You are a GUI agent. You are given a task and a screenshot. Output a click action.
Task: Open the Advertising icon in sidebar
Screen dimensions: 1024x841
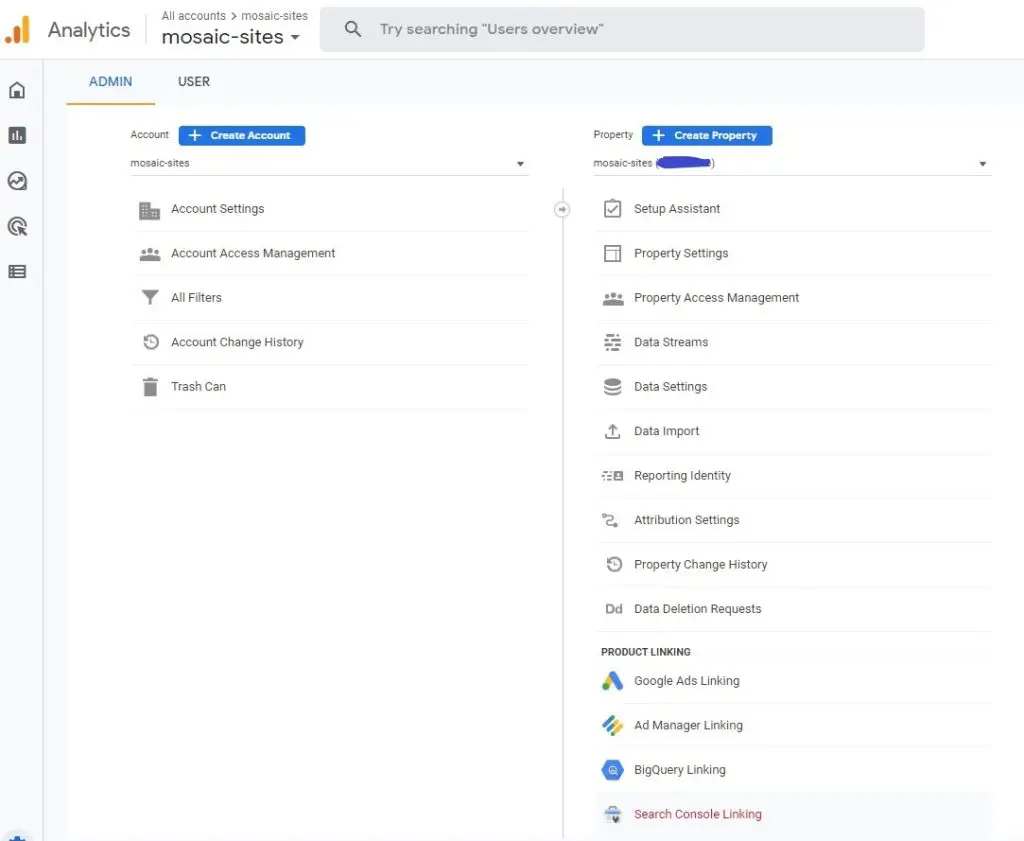17,227
